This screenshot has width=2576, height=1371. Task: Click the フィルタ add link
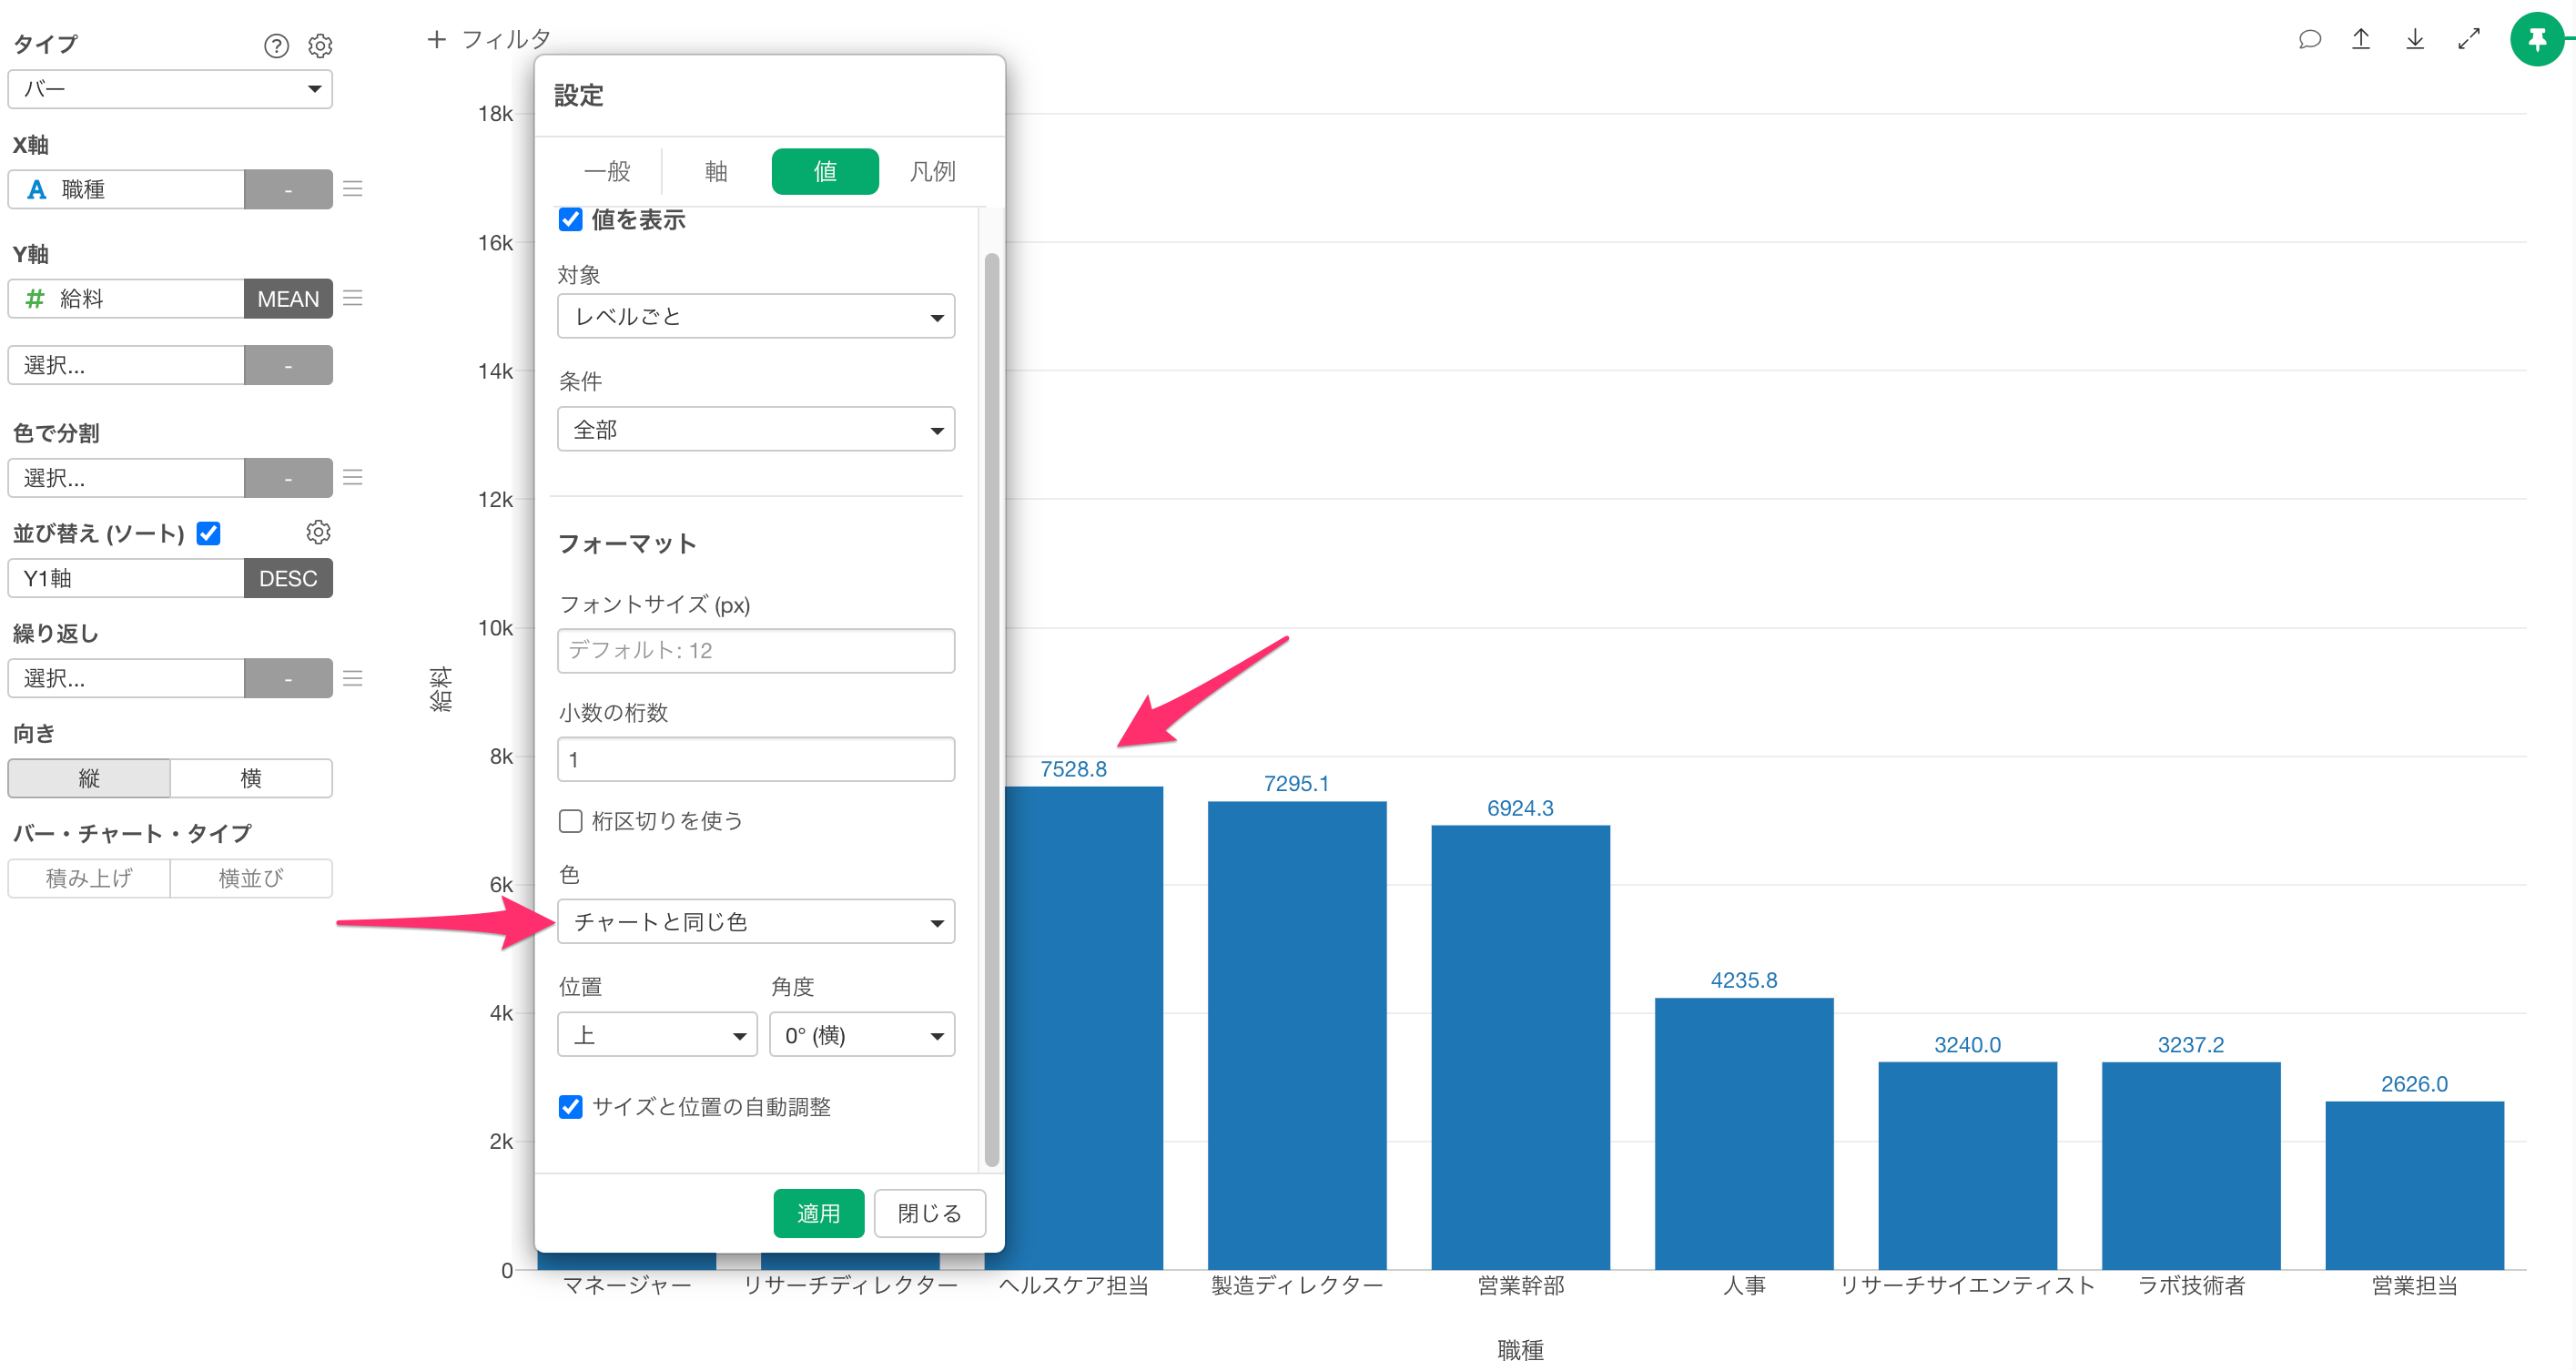(x=506, y=39)
